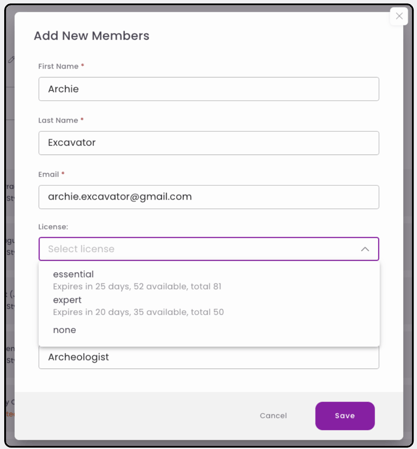This screenshot has height=449, width=417.
Task: Click the License label
Action: tap(53, 227)
